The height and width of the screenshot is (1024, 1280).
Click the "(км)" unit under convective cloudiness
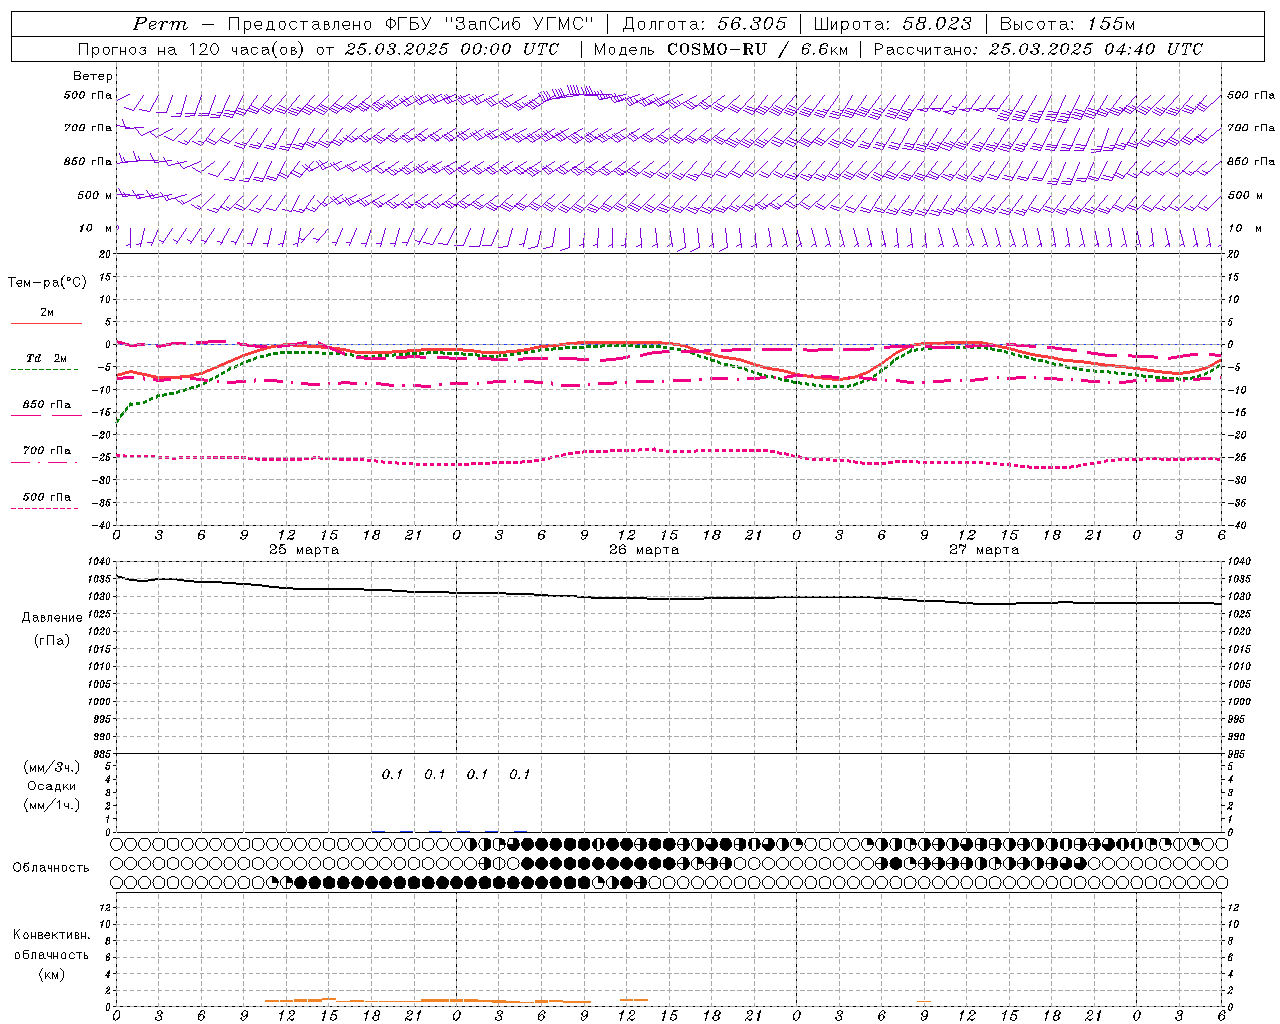coord(52,974)
